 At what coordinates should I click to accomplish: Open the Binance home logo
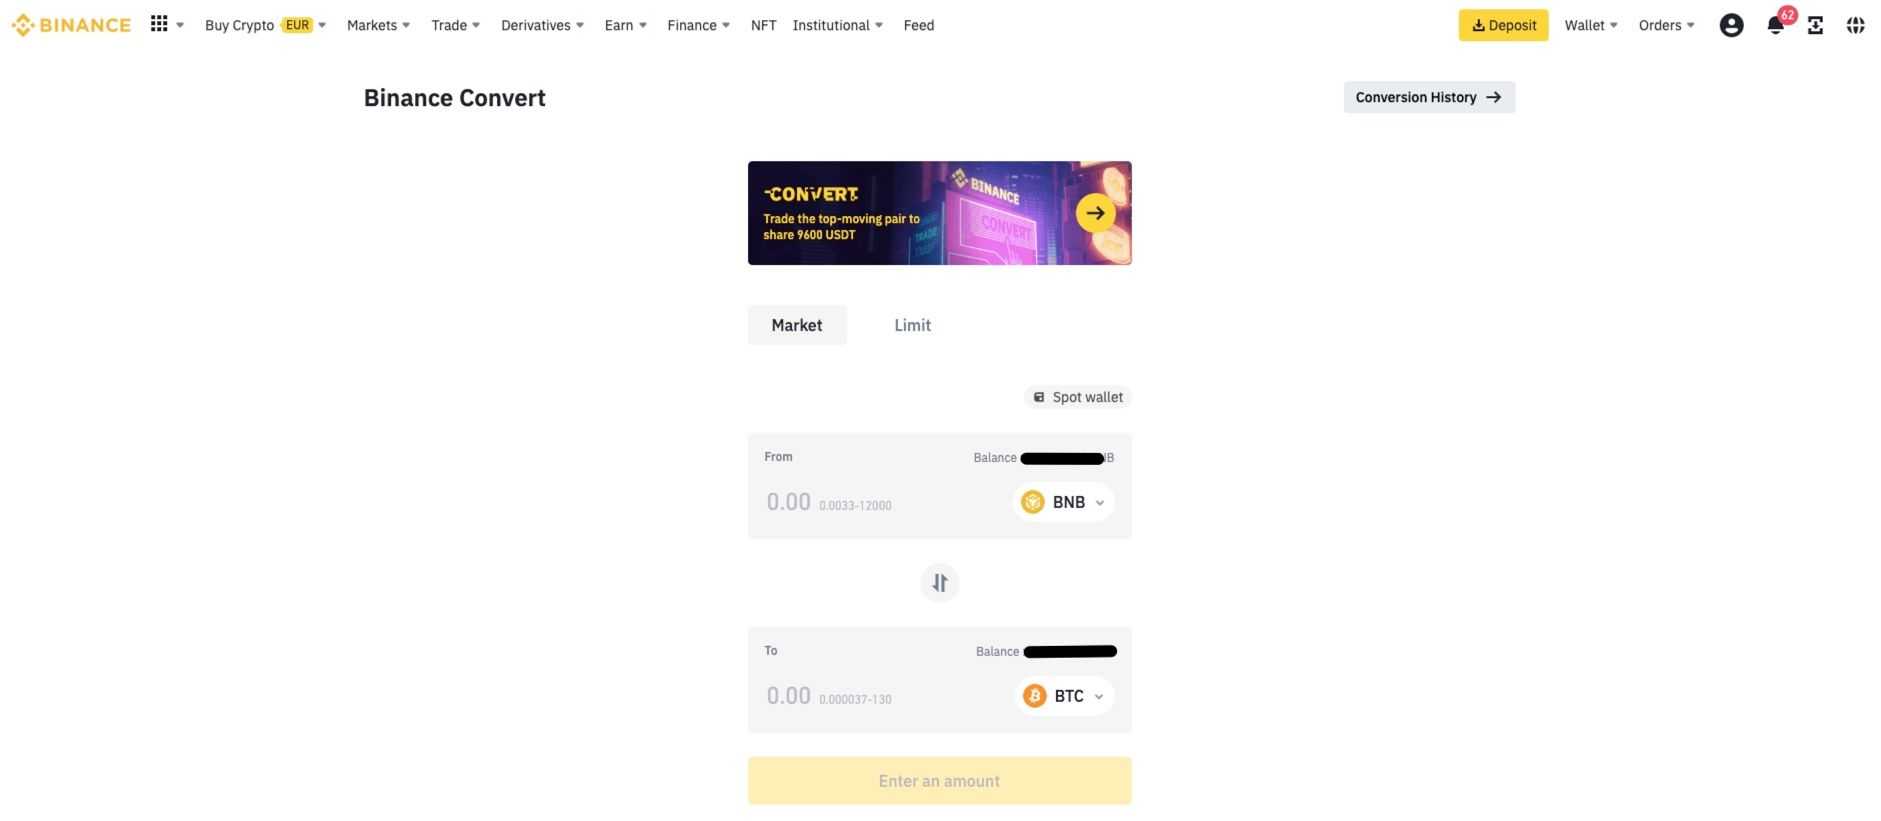(x=70, y=22)
